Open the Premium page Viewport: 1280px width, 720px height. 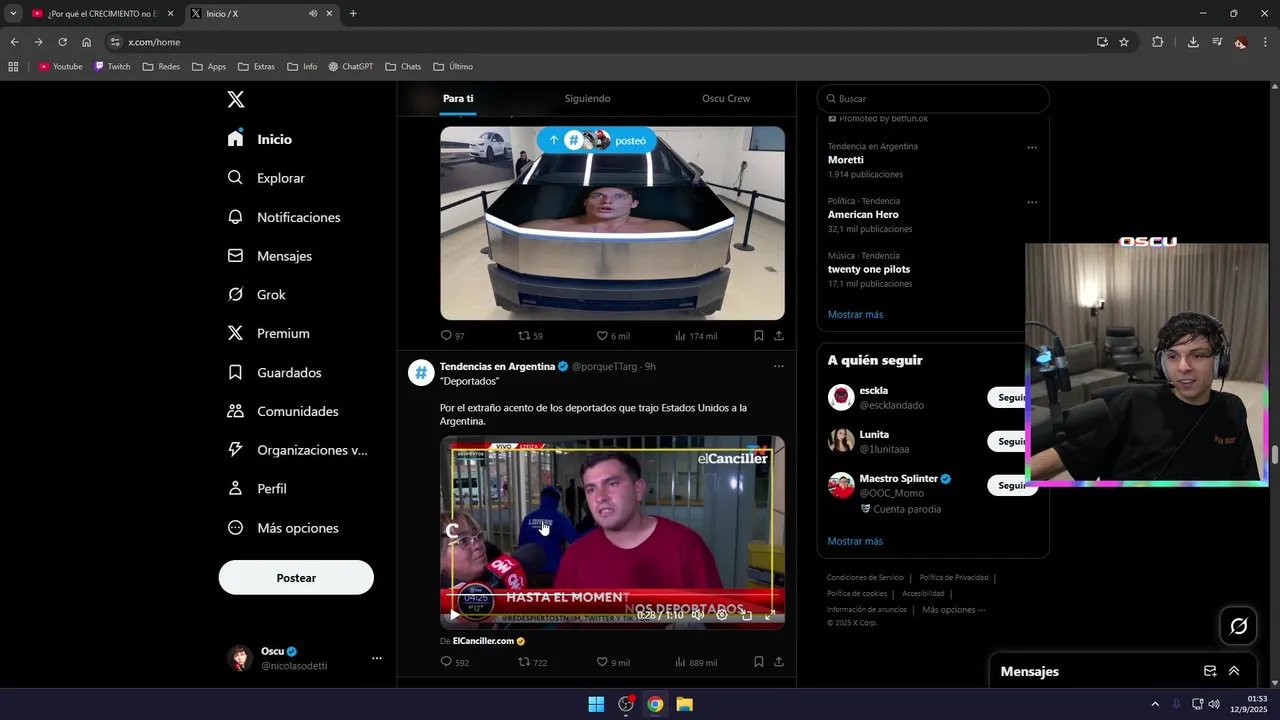[269, 333]
